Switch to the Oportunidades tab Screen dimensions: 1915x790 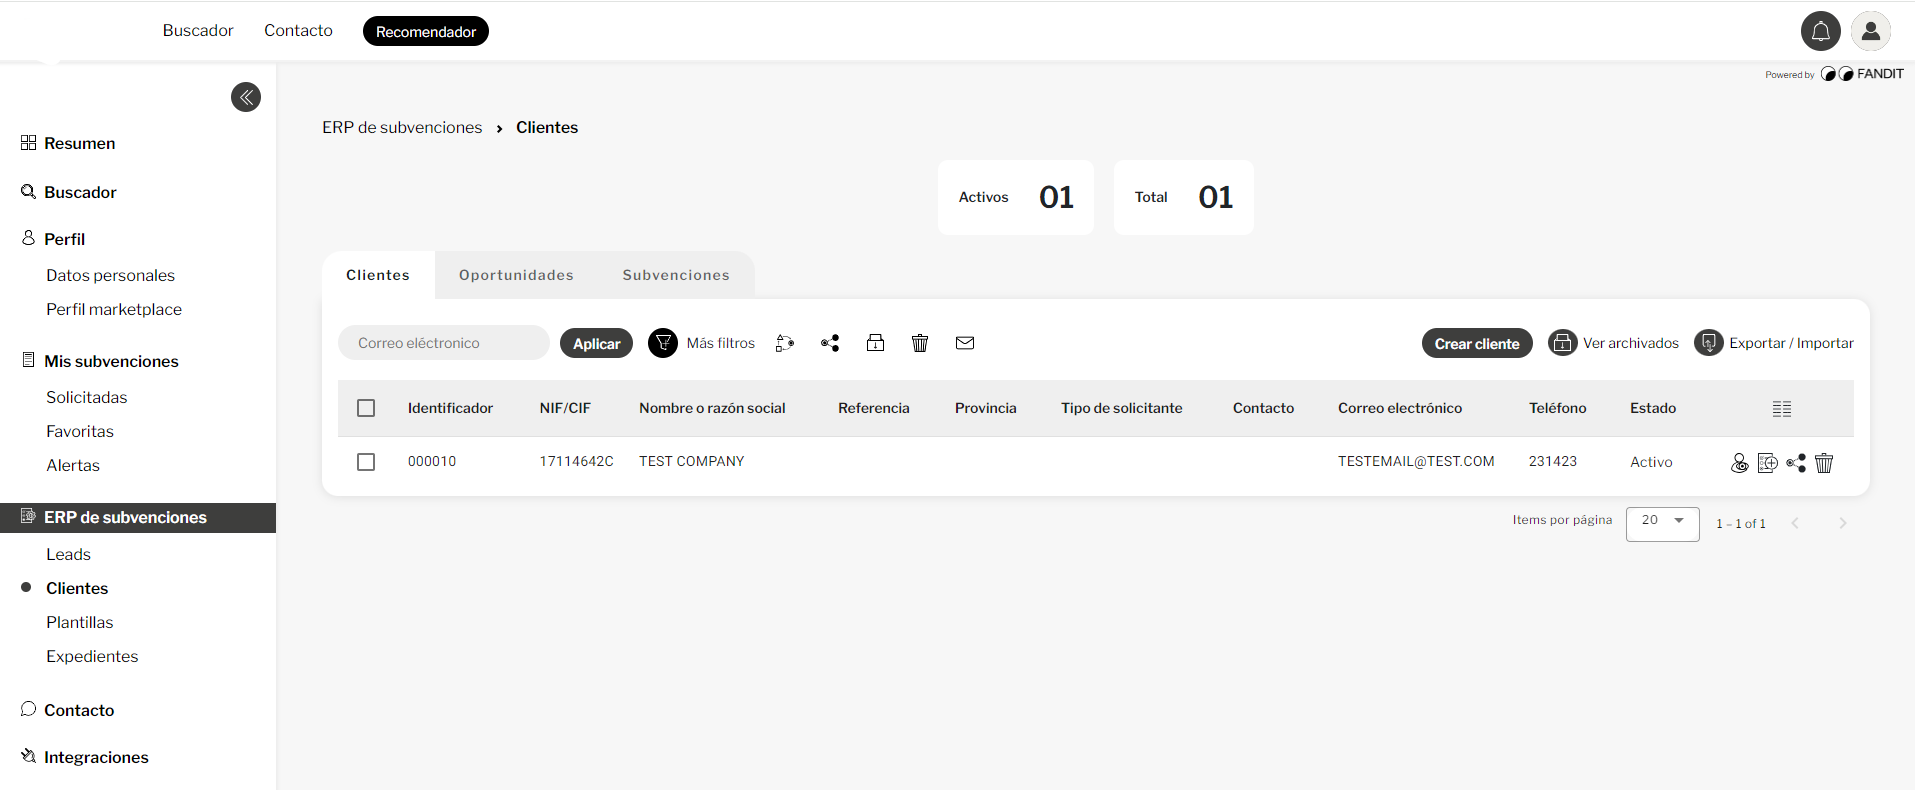[516, 275]
